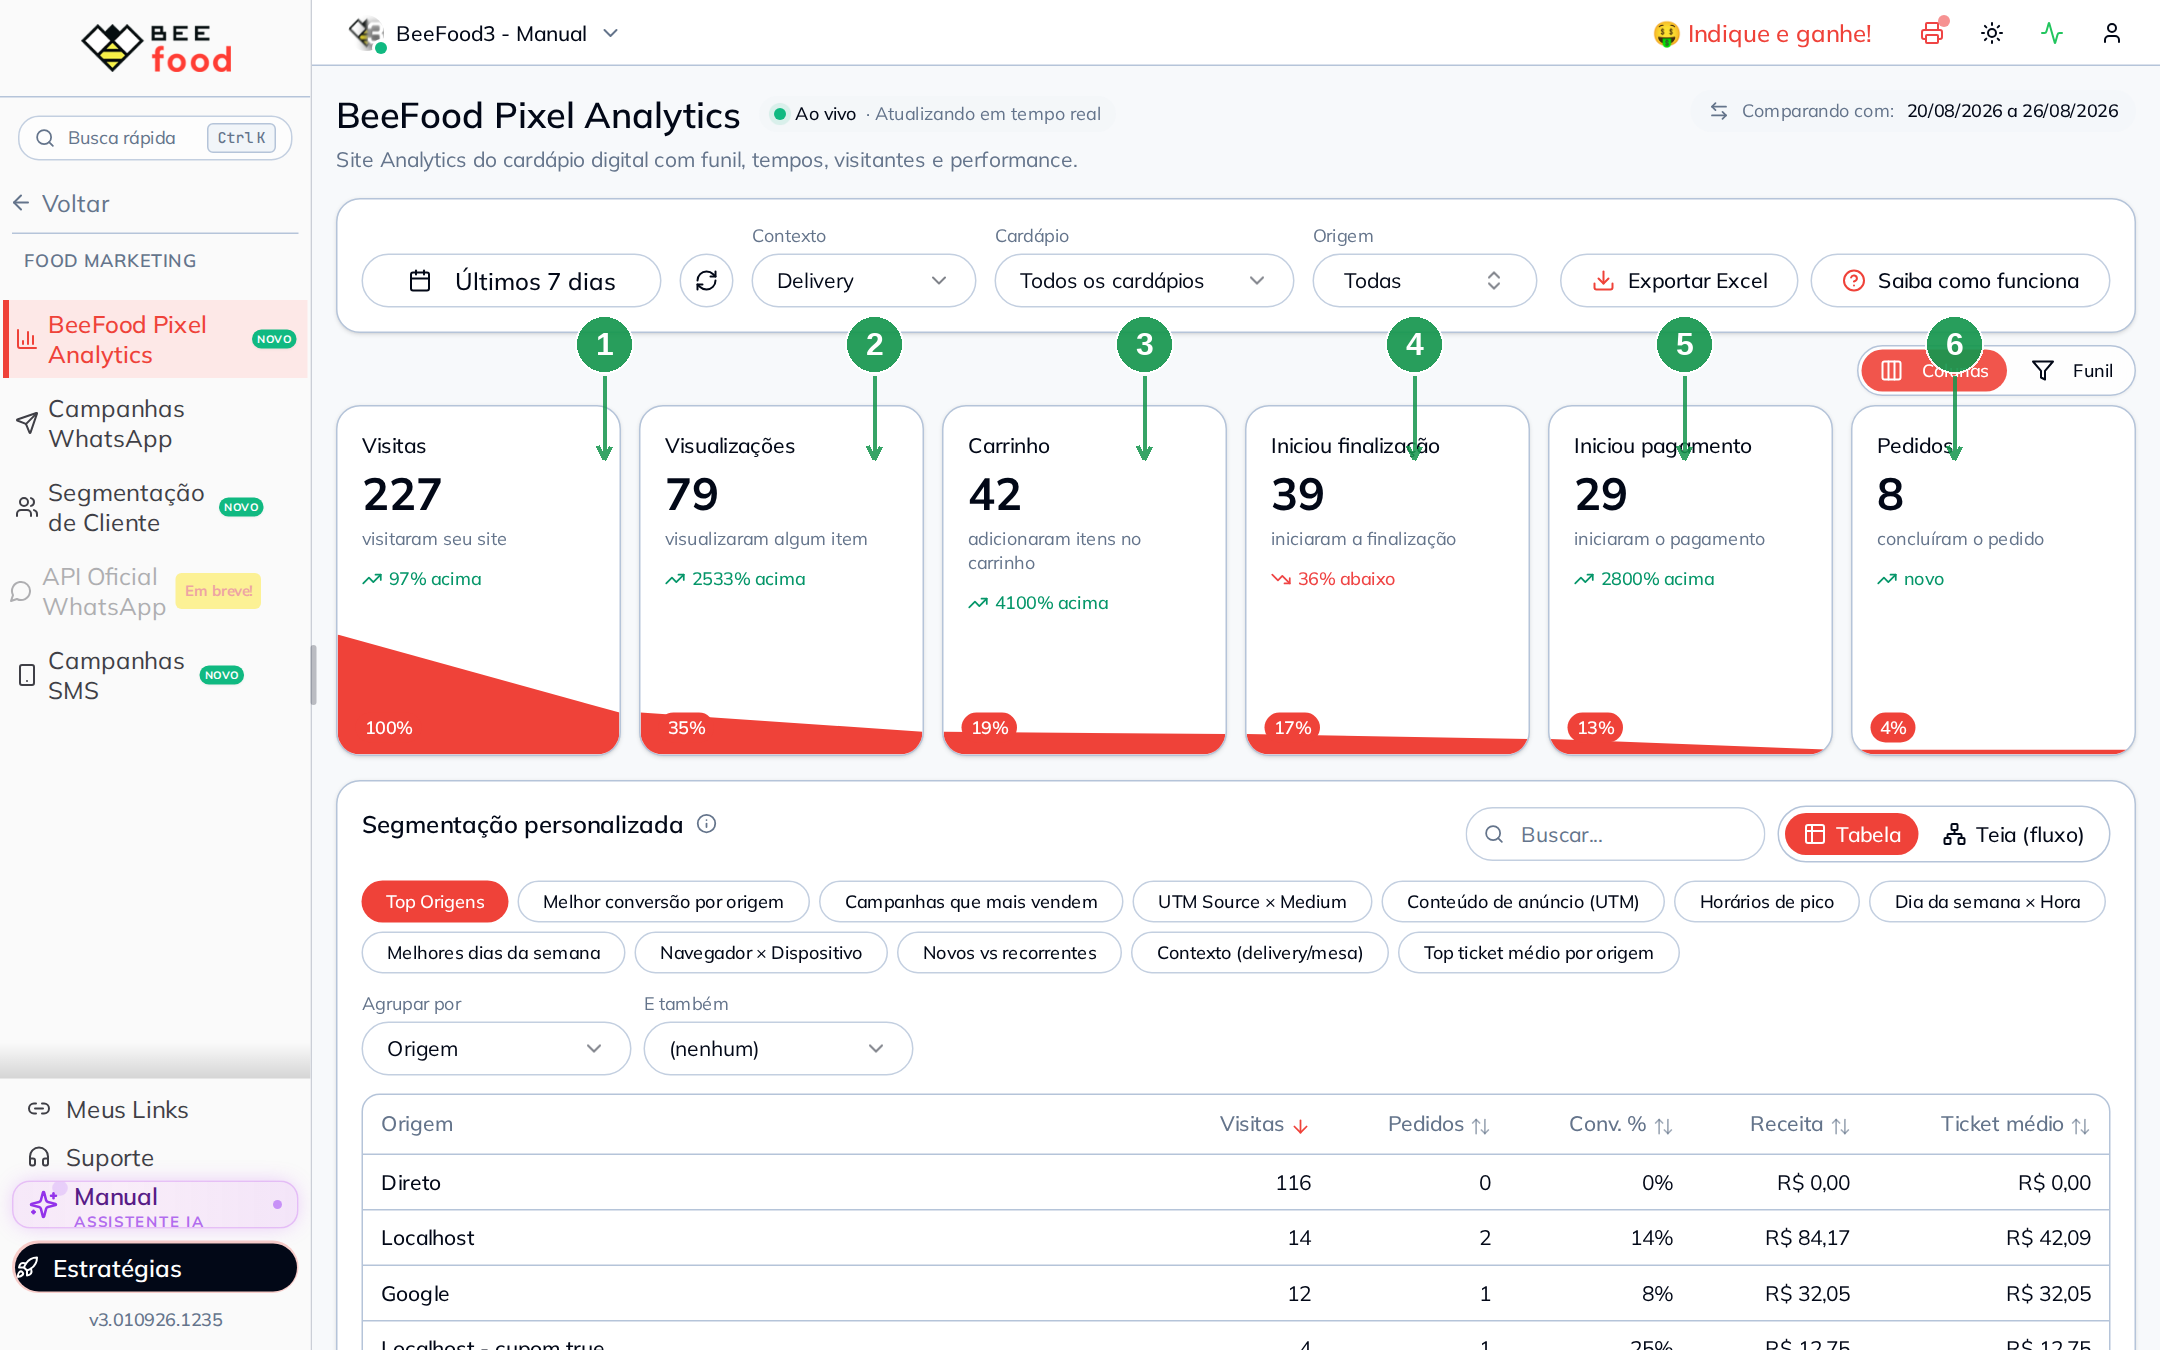This screenshot has width=2160, height=1350.
Task: Toggle light/dark theme sun icon
Action: pos(1992,33)
